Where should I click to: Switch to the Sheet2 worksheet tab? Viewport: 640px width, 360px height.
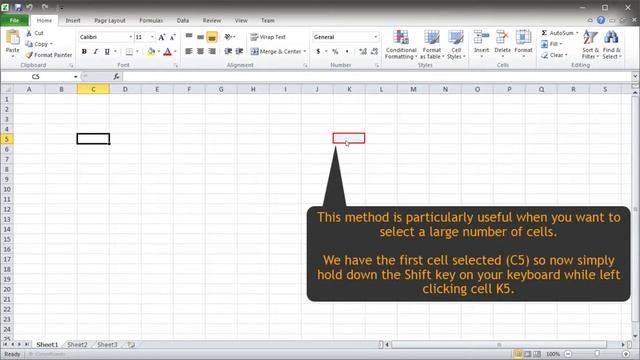pos(77,344)
